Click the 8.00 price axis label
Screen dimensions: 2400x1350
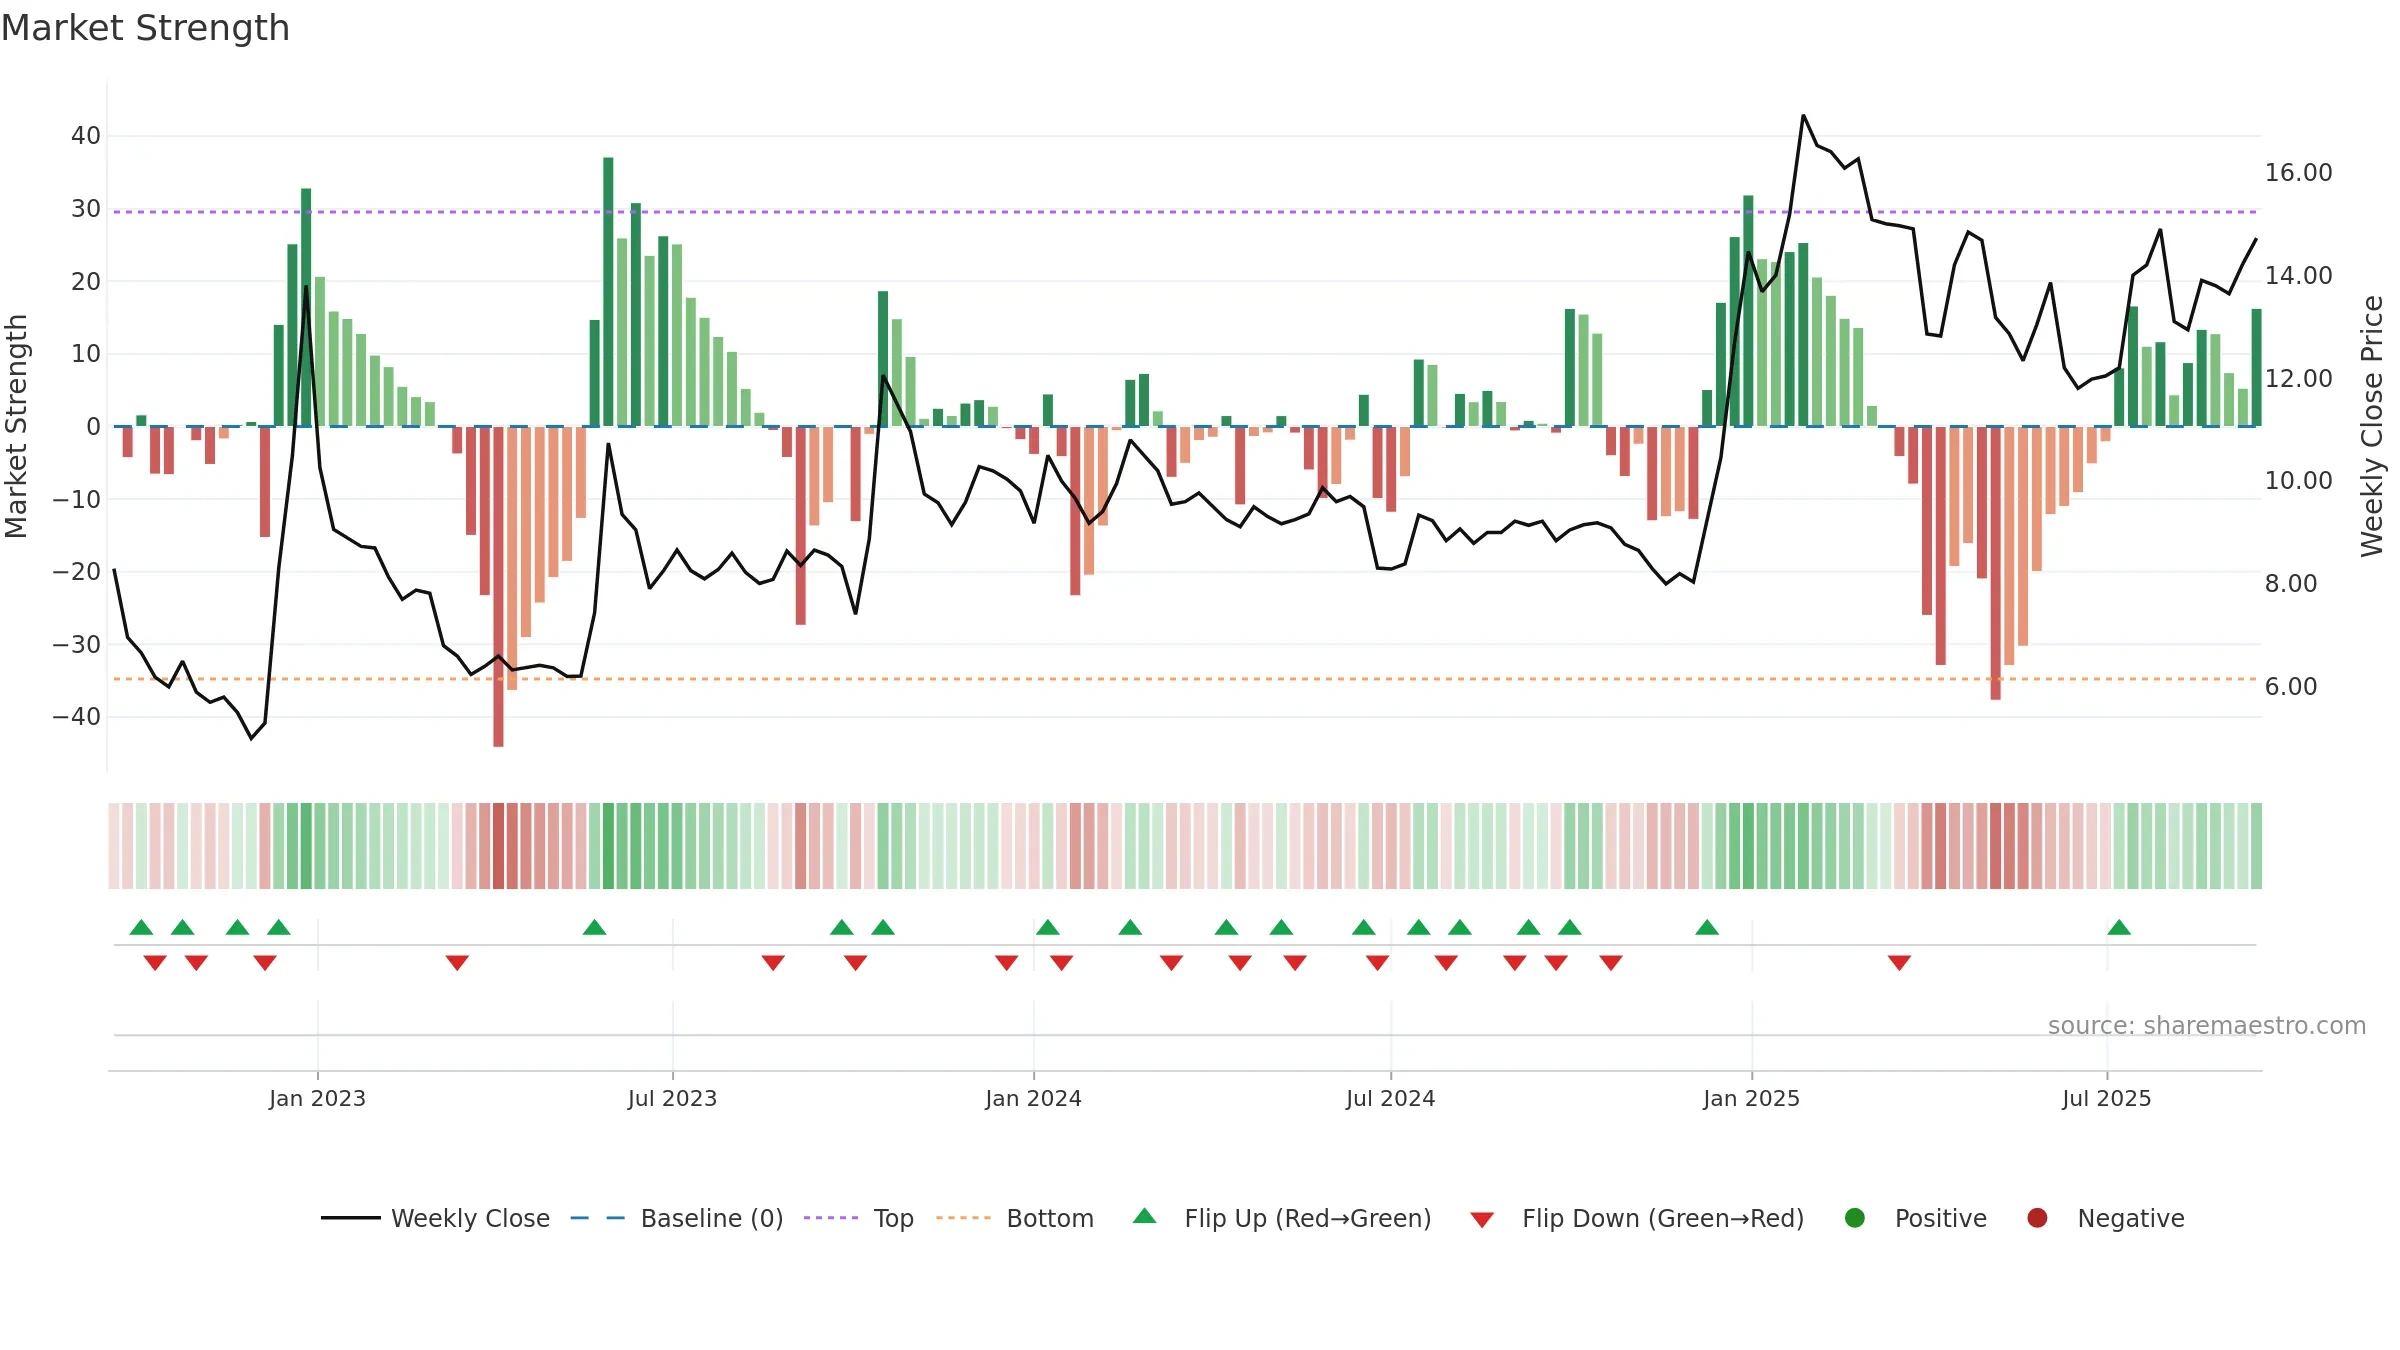pyautogui.click(x=2291, y=584)
